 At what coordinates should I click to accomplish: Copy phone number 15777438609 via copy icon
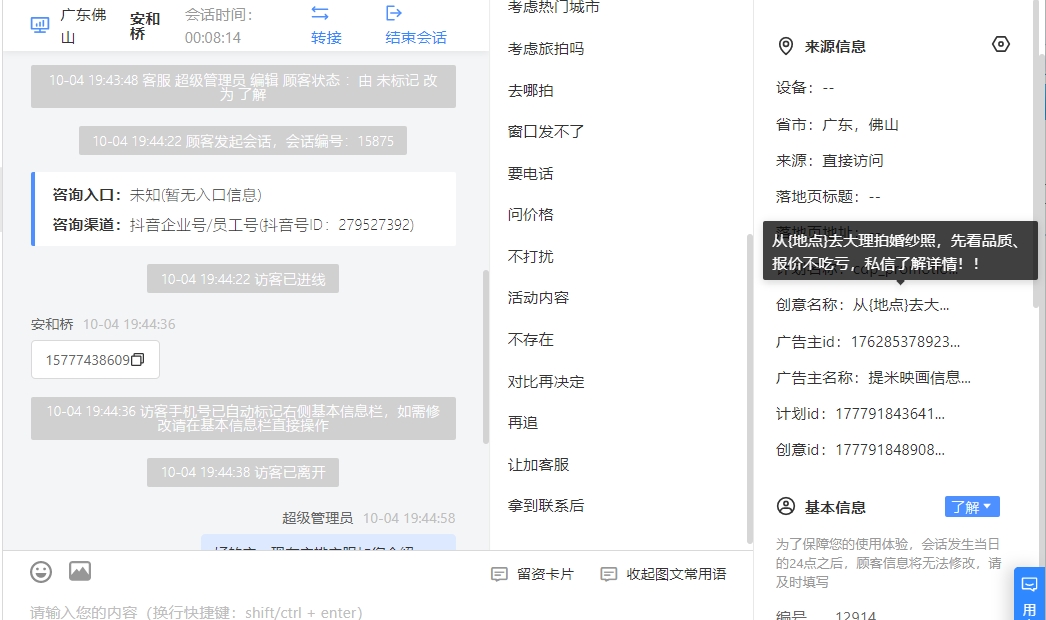[x=138, y=360]
